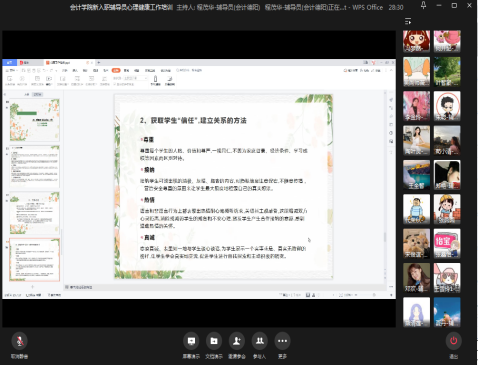Select the orange highlighted ribbon tab in WPS
Viewport: 479px width, 366px height.
coord(116,70)
